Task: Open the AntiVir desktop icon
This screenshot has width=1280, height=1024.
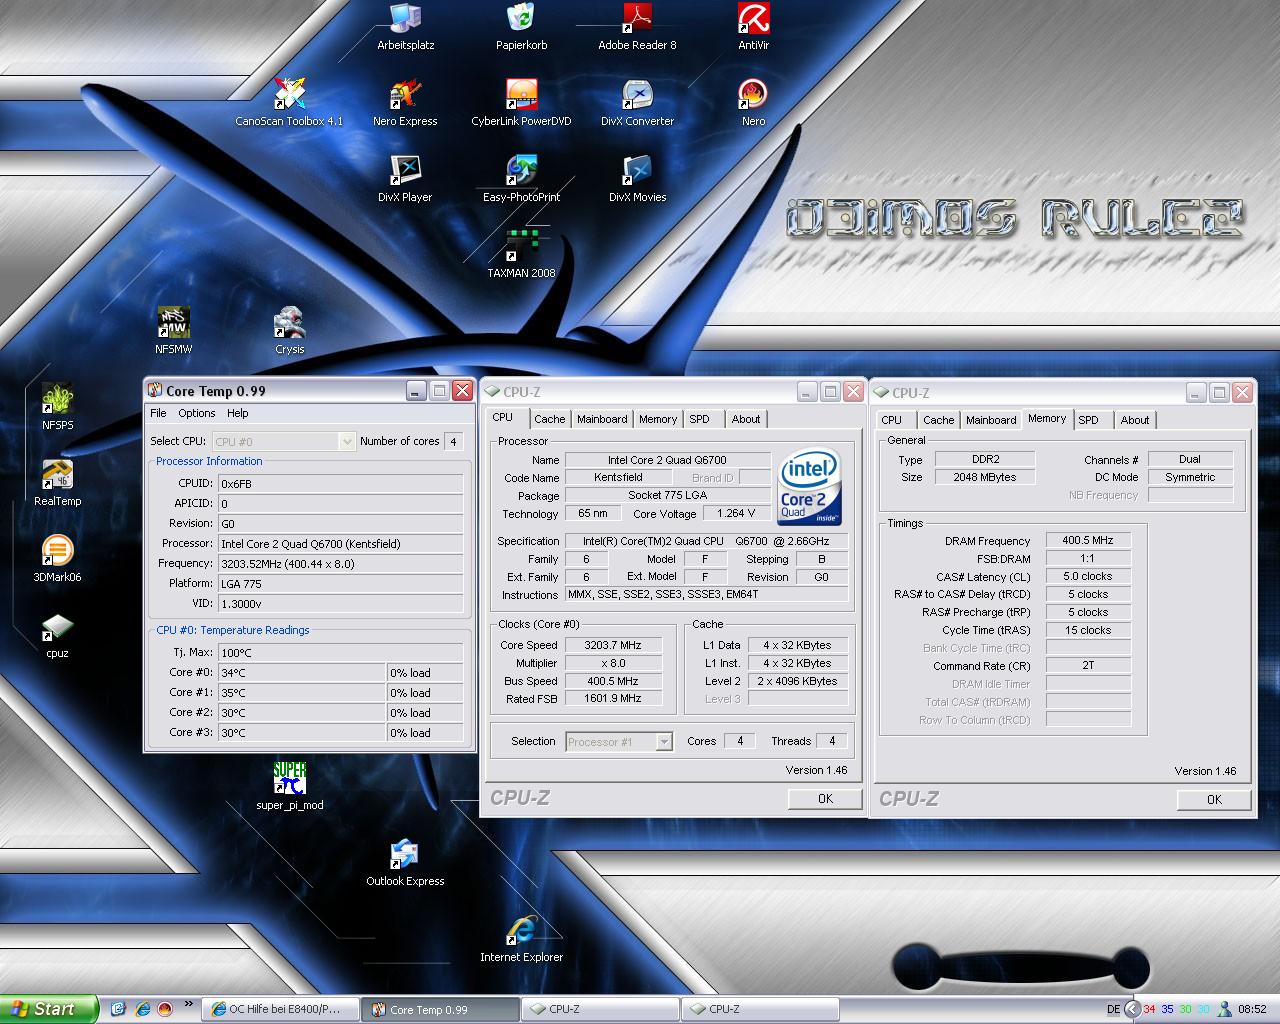Action: [x=753, y=27]
